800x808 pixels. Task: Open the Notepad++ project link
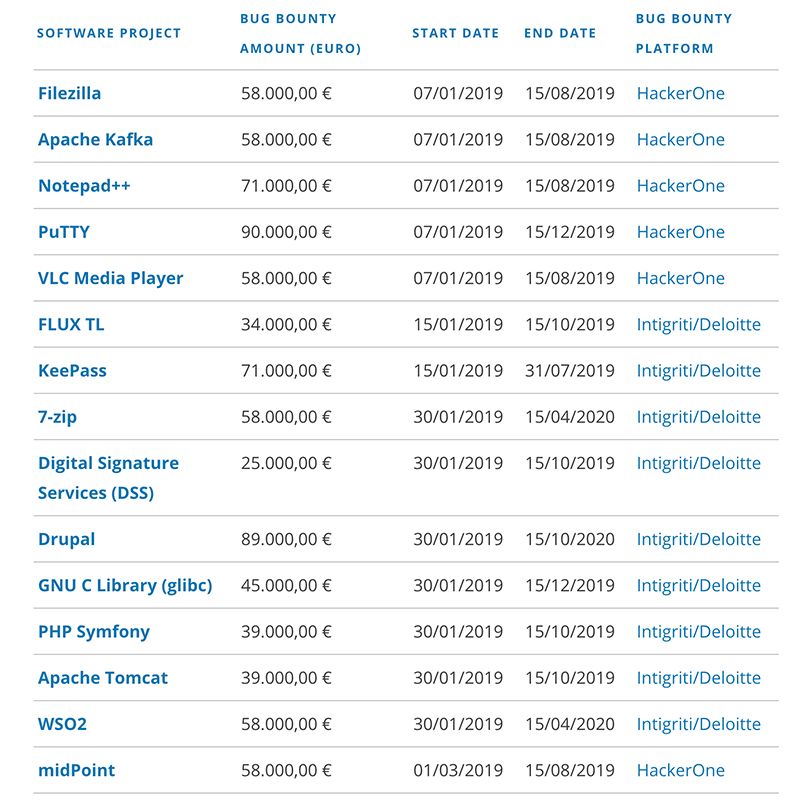pos(84,186)
